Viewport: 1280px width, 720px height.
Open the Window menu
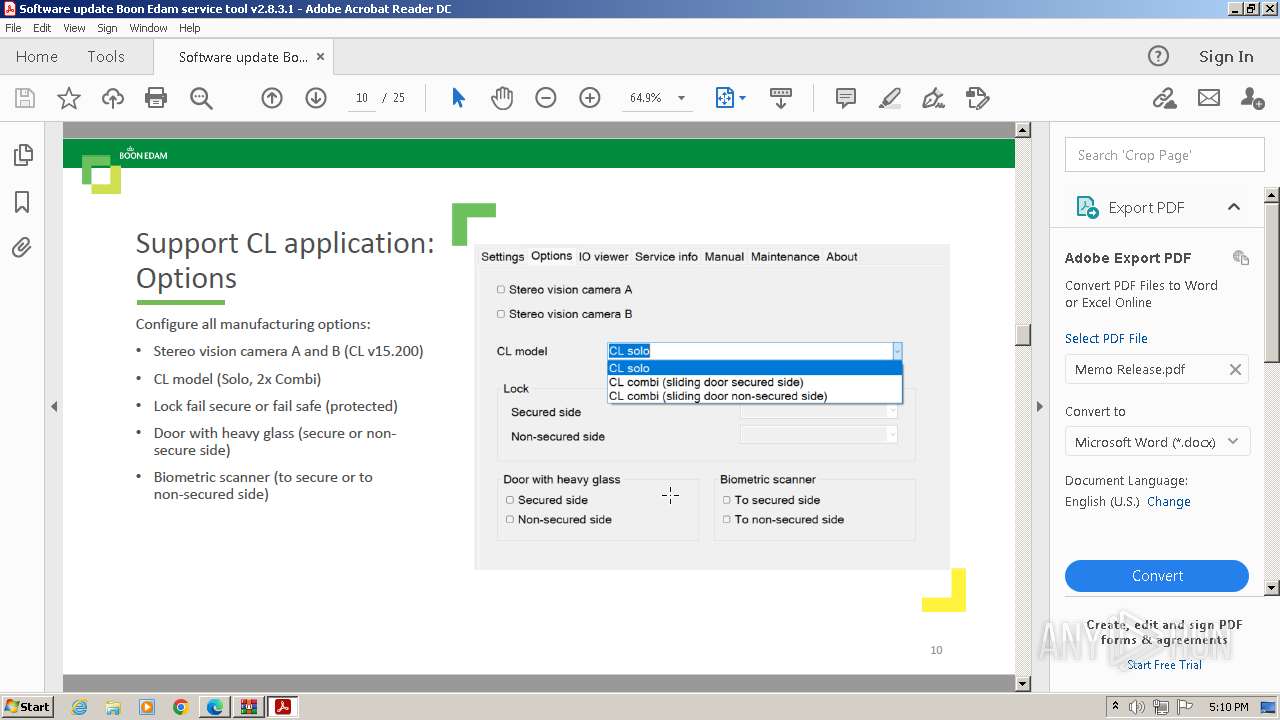pyautogui.click(x=148, y=28)
